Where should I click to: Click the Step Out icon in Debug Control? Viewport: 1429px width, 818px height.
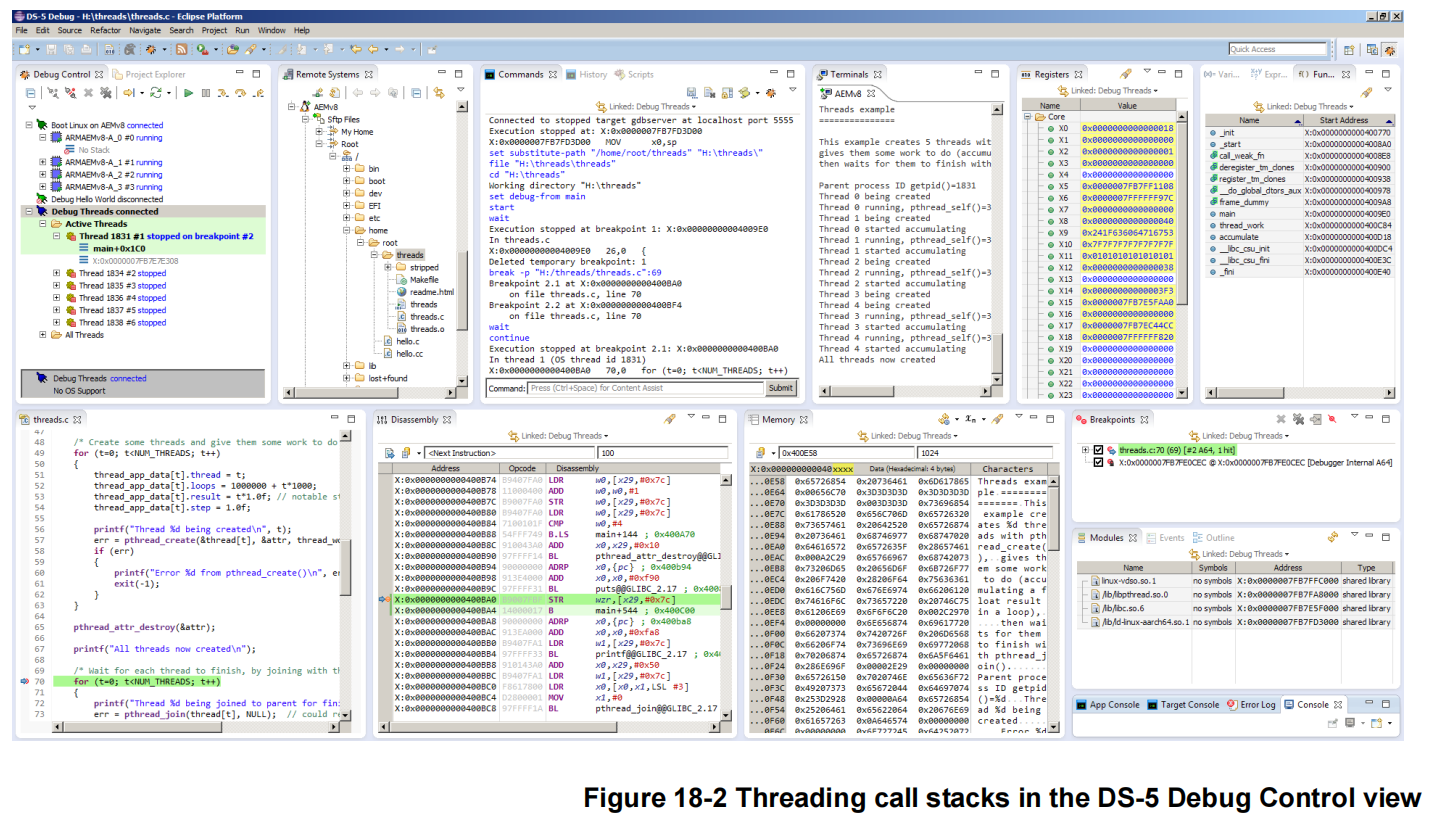point(257,93)
